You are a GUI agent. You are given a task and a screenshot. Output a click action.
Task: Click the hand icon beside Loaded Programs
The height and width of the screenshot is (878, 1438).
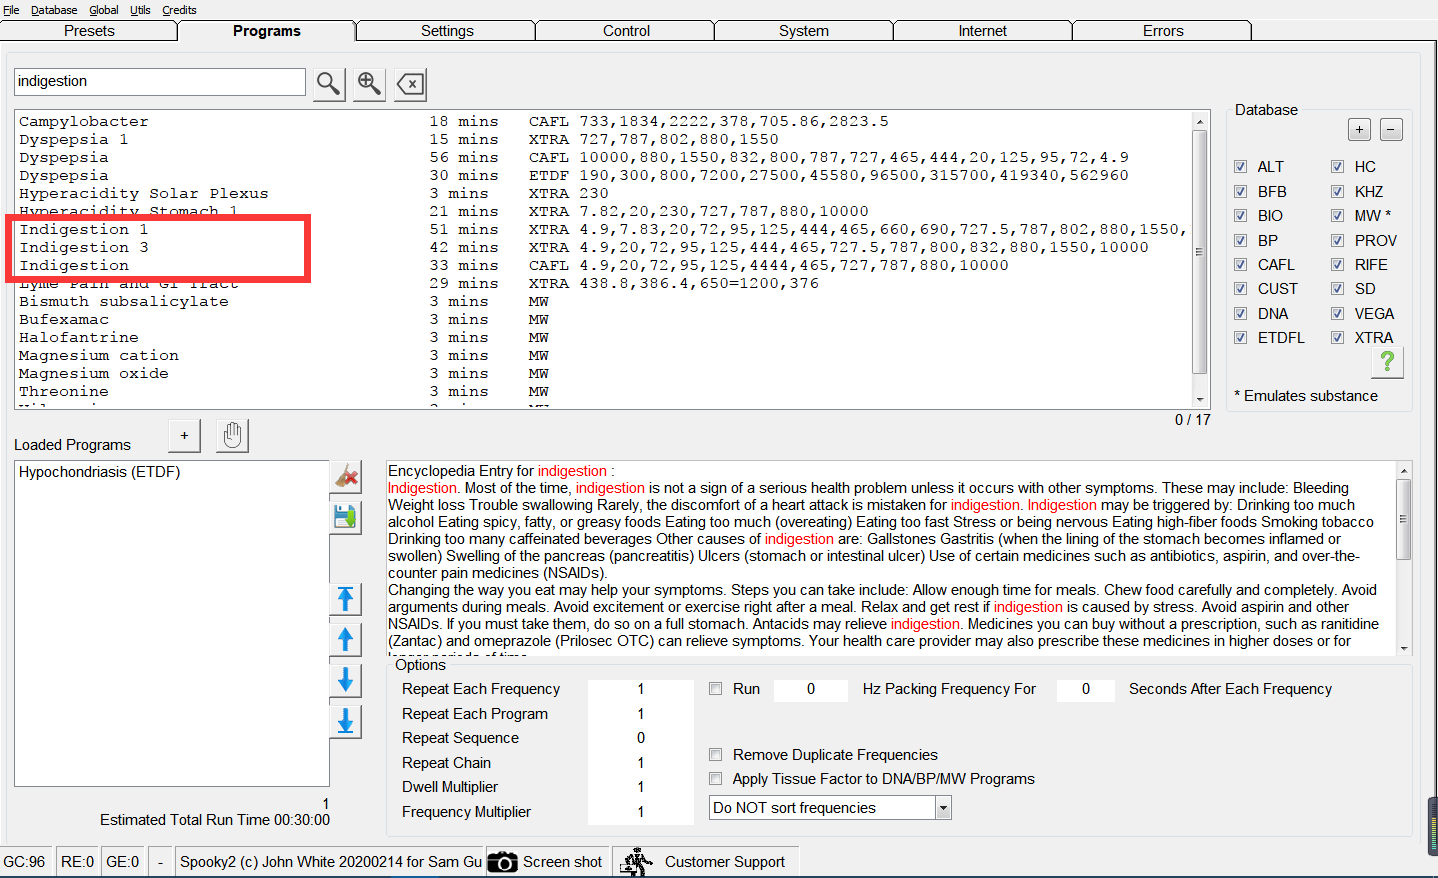tap(232, 436)
